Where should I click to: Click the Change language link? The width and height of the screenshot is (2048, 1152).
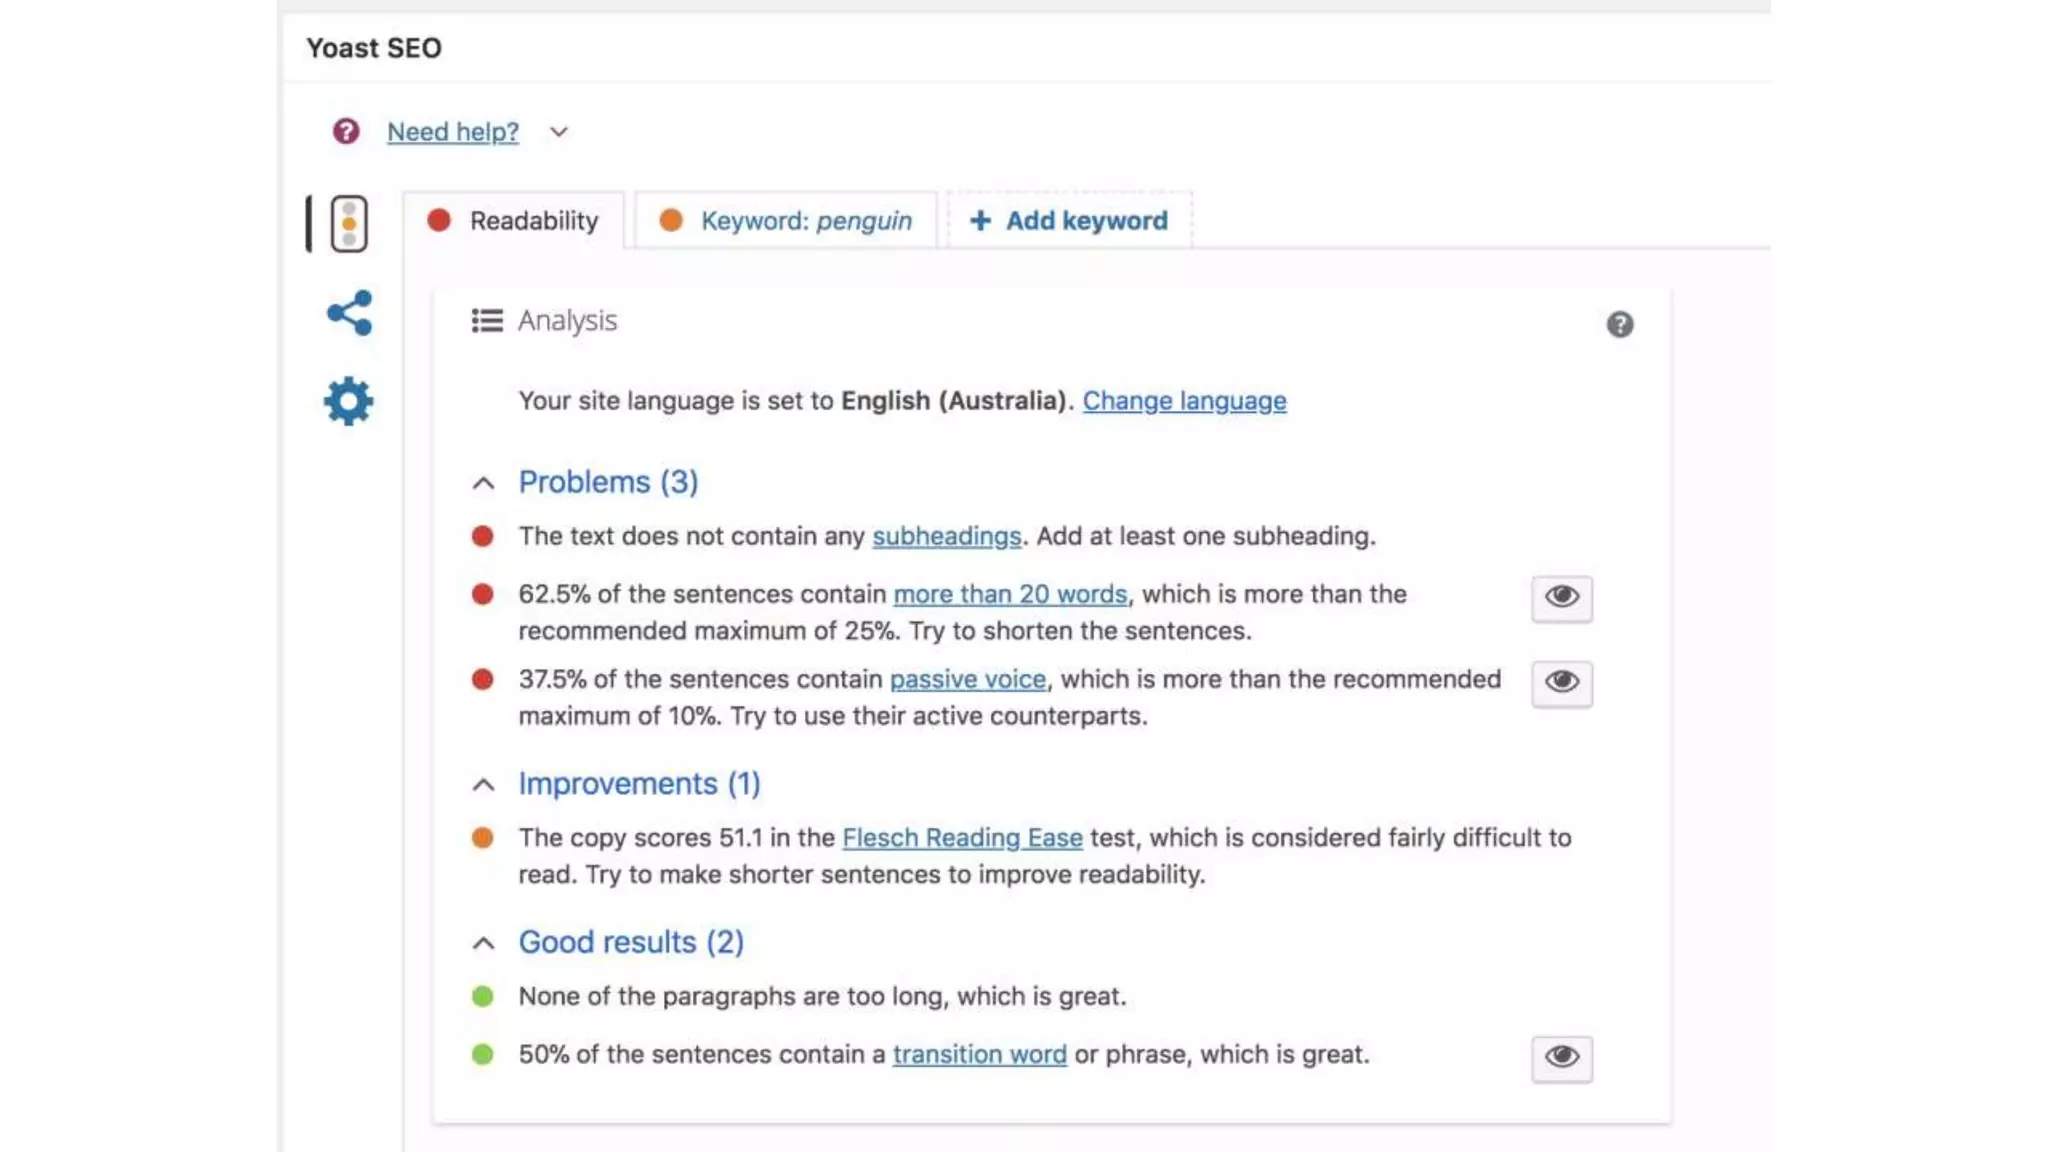(1184, 401)
